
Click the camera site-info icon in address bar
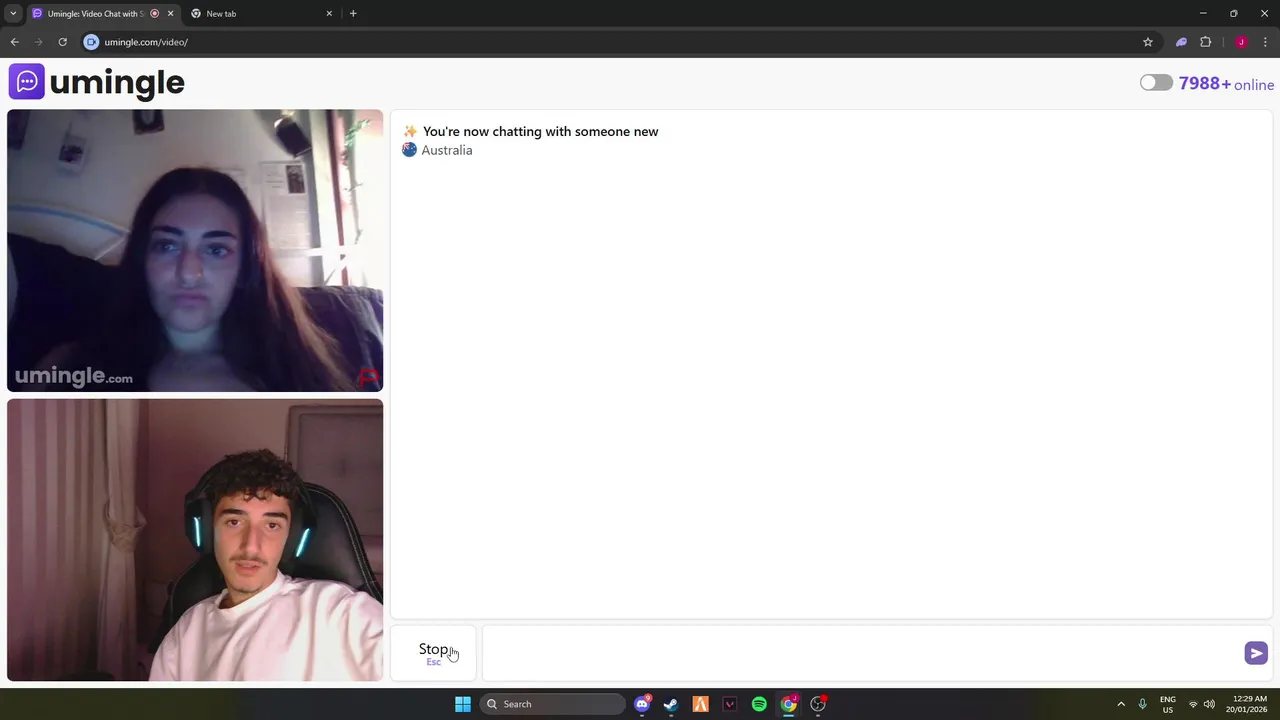pos(91,42)
